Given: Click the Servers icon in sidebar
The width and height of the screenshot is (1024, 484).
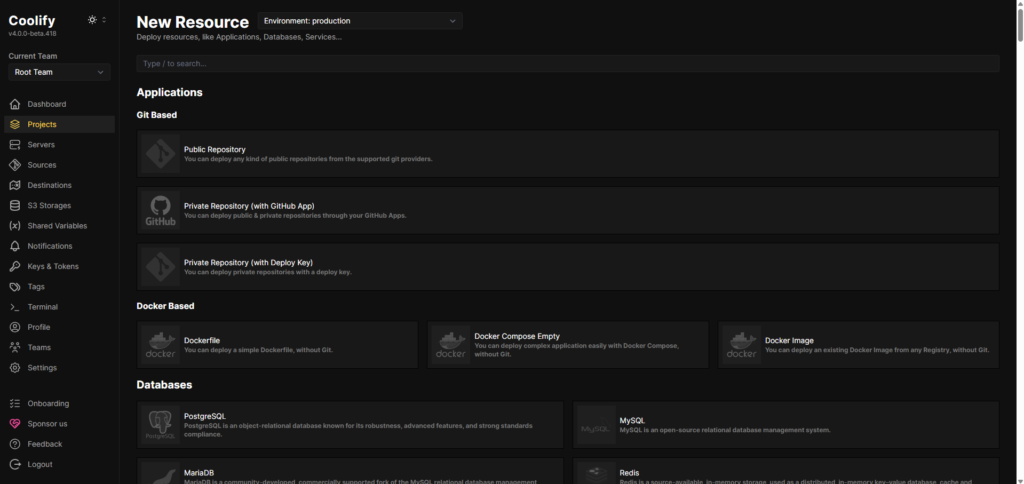Looking at the screenshot, I should tap(15, 144).
